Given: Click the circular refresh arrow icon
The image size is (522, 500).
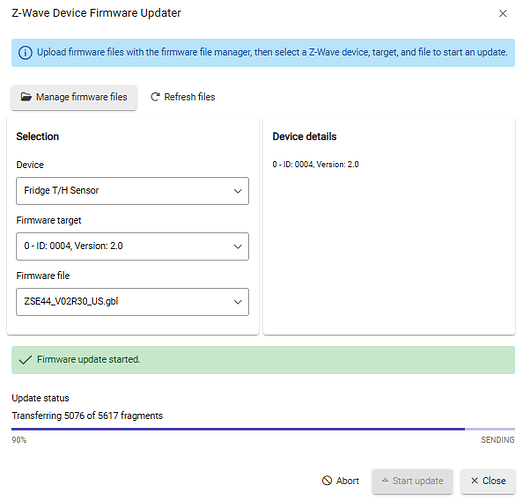Looking at the screenshot, I should point(155,97).
